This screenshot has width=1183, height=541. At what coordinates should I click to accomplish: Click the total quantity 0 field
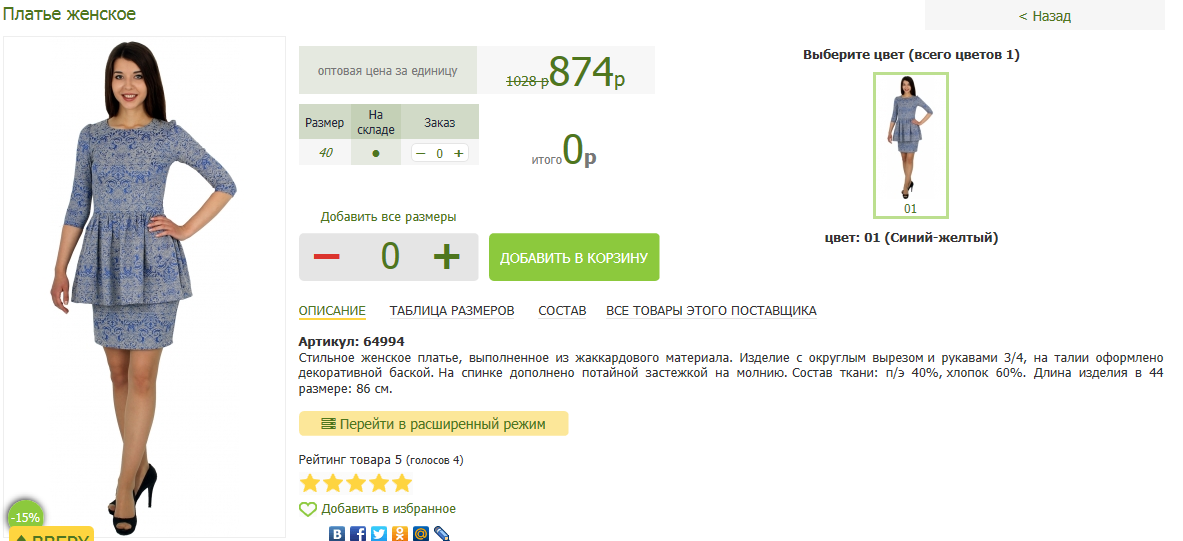tap(389, 257)
